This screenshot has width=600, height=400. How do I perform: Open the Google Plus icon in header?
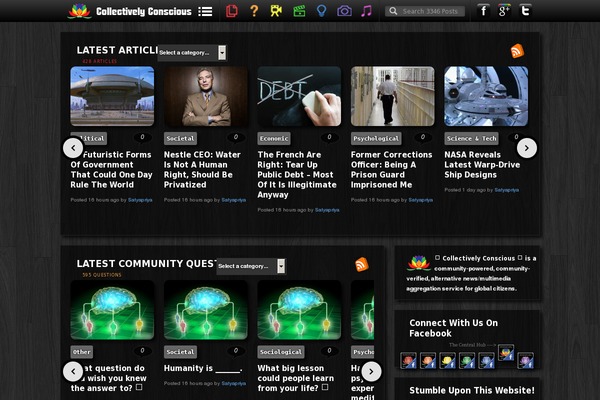coord(504,11)
